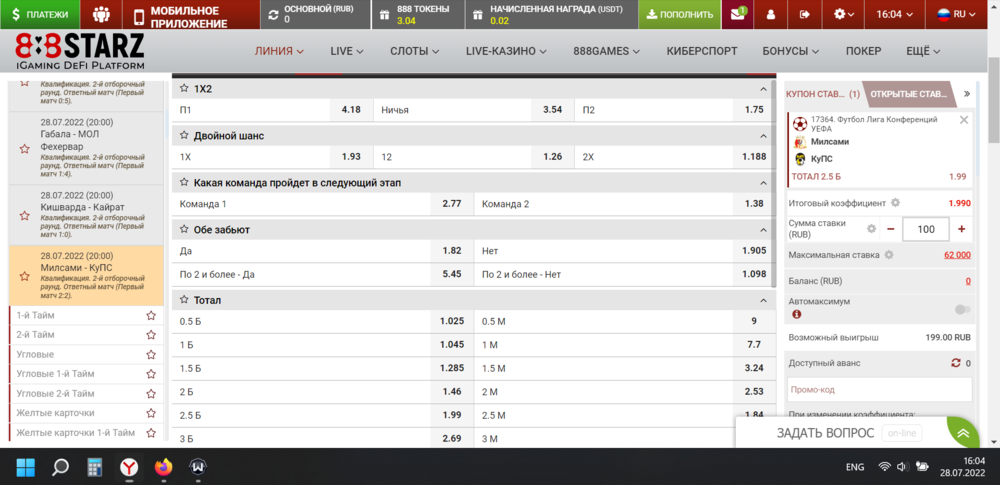Viewport: 1000px width, 485px height.
Task: Star the Угловые row
Action: pyautogui.click(x=151, y=355)
